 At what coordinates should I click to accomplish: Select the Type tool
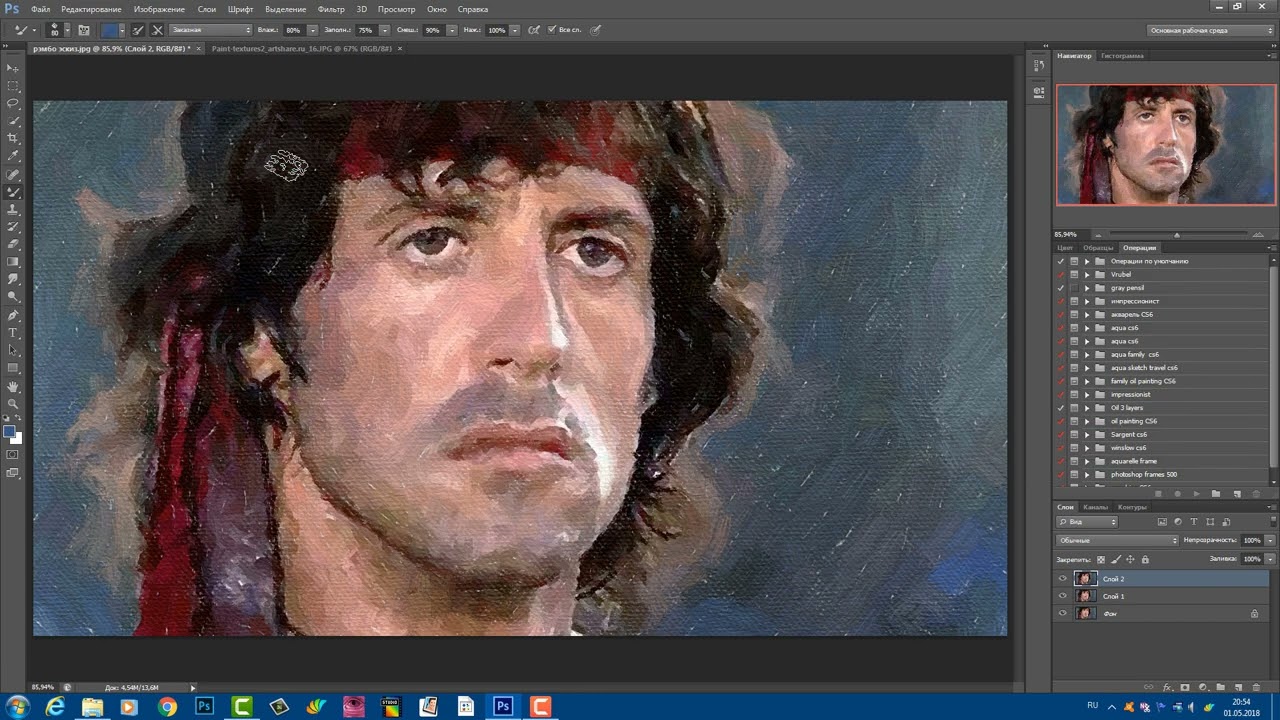pos(13,332)
